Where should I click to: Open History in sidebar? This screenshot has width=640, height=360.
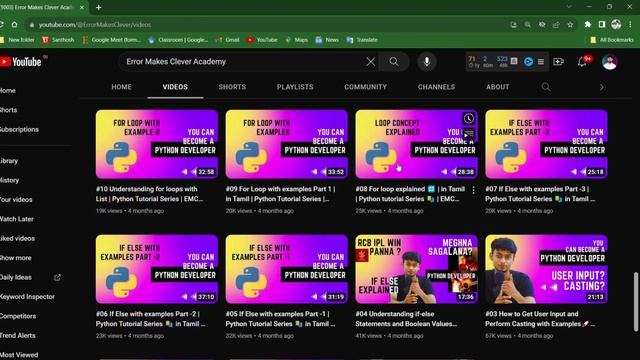[9, 180]
